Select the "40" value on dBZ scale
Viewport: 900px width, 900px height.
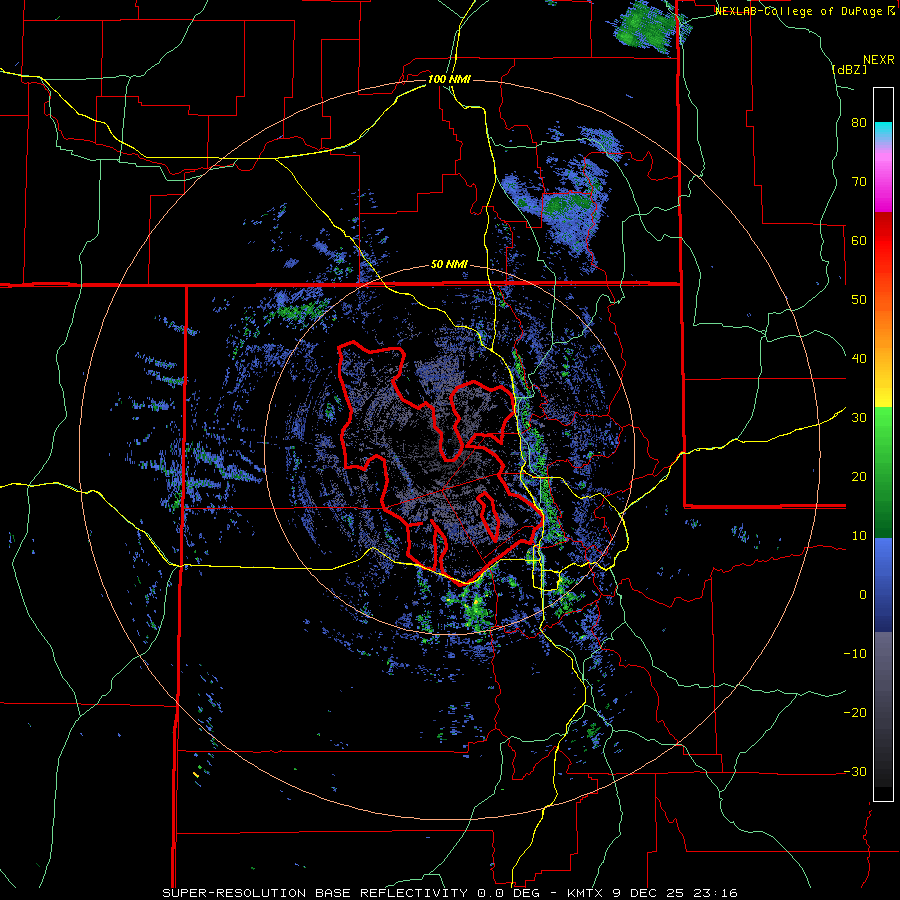tap(859, 359)
